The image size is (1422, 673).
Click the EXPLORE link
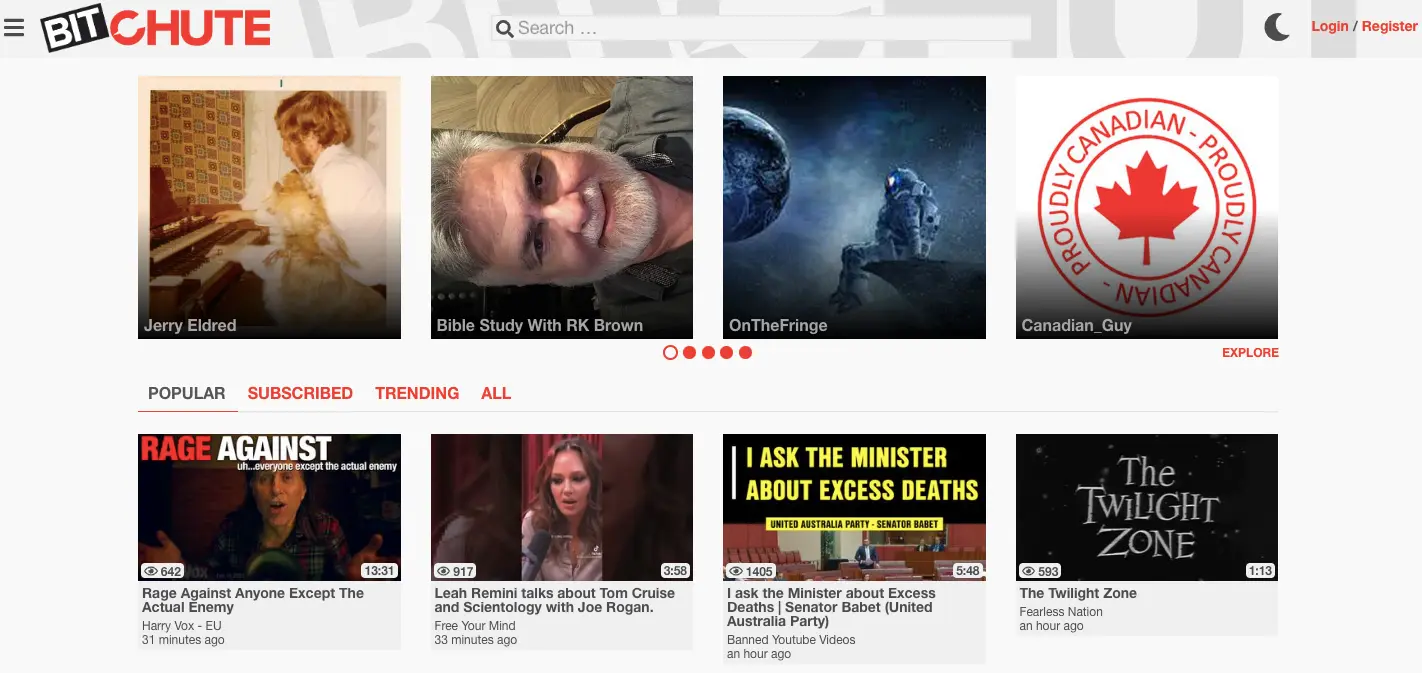1250,352
